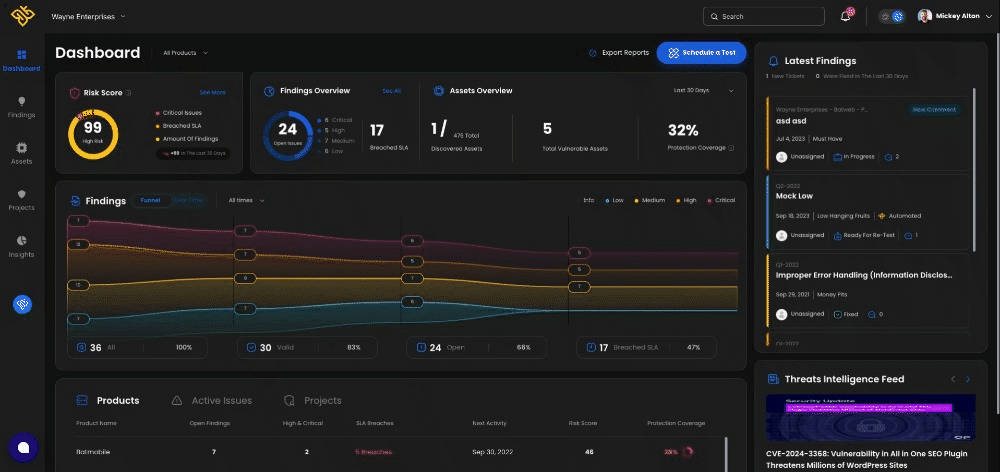This screenshot has width=1000, height=472.
Task: Toggle Info series in chart legend
Action: [588, 200]
